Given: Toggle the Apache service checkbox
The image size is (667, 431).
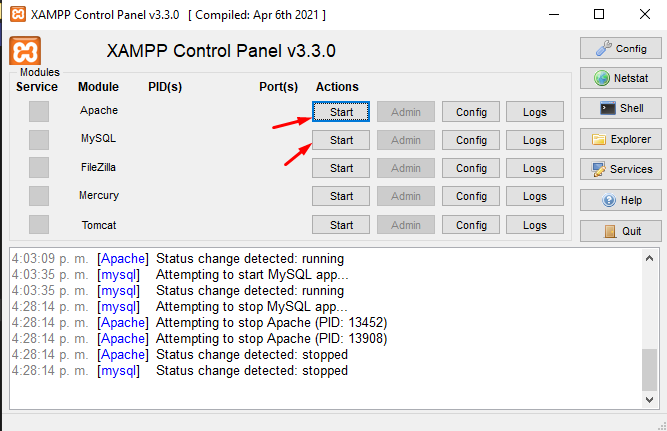Looking at the screenshot, I should click(39, 111).
